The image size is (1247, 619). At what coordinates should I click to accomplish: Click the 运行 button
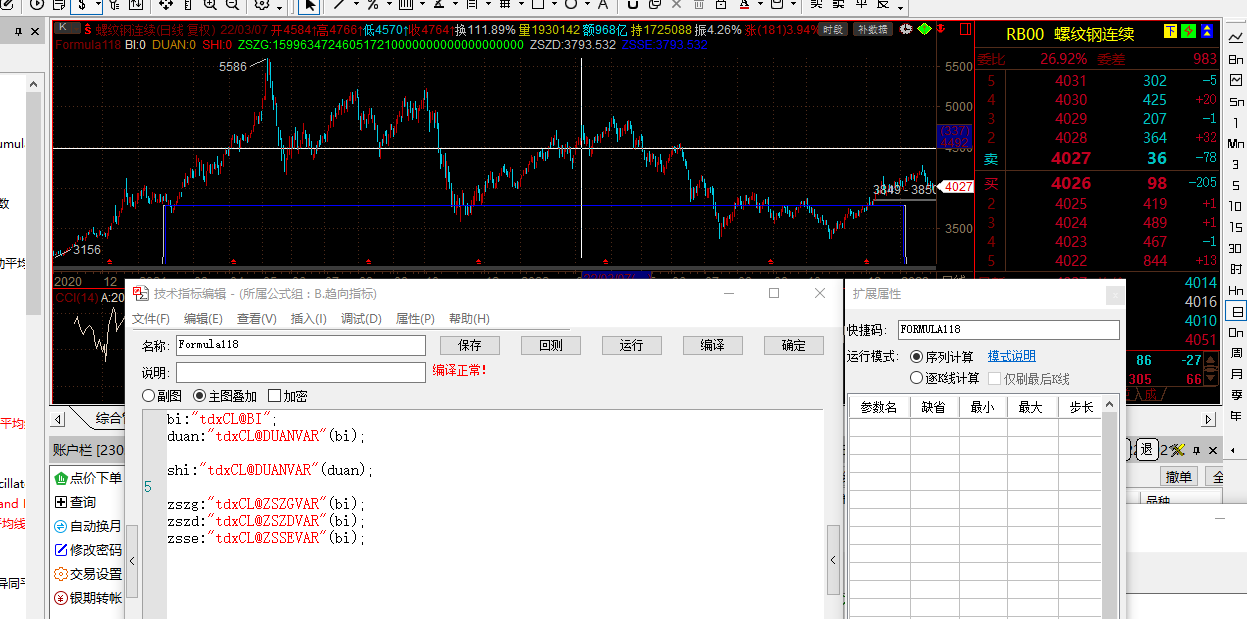click(632, 345)
